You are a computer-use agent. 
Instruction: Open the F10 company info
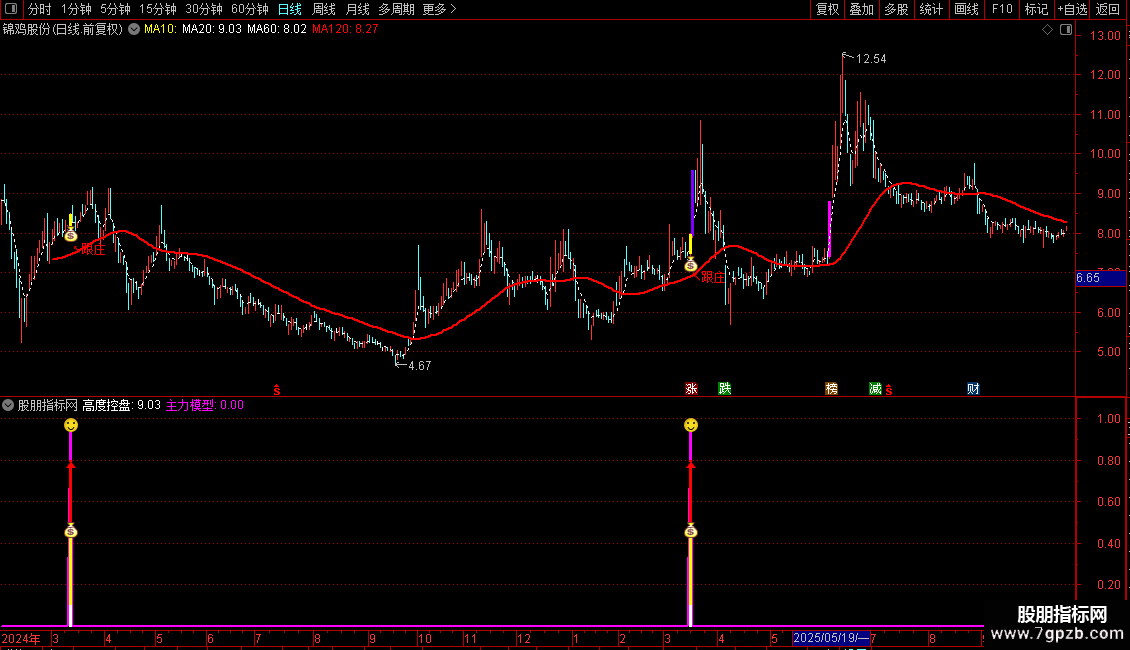(1002, 9)
